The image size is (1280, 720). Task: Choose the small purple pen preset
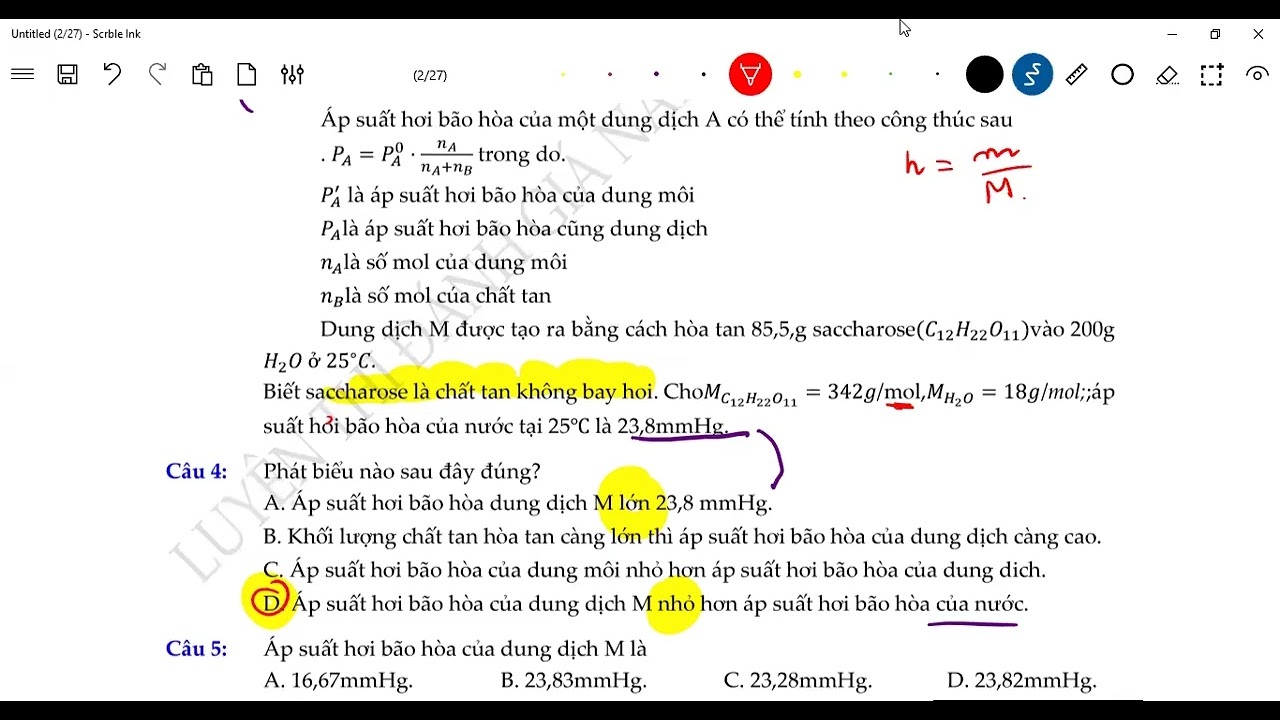click(656, 74)
